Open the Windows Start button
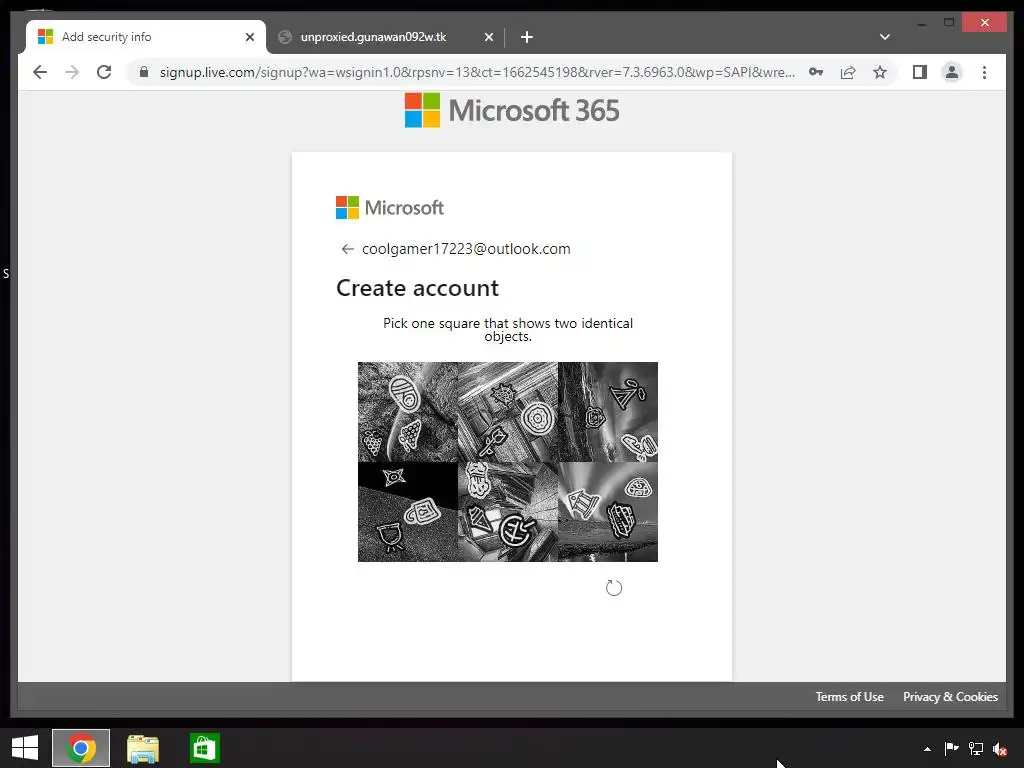Image resolution: width=1024 pixels, height=768 pixels. coord(25,748)
